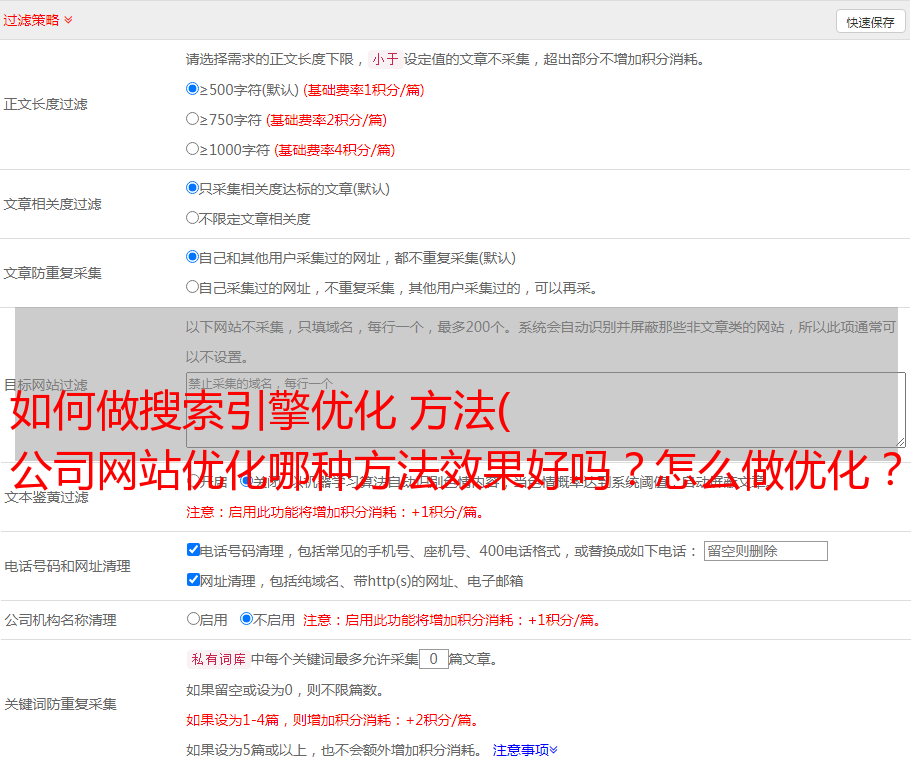Pick the ≥1000字符 length radio
The height and width of the screenshot is (768, 912).
(x=193, y=149)
